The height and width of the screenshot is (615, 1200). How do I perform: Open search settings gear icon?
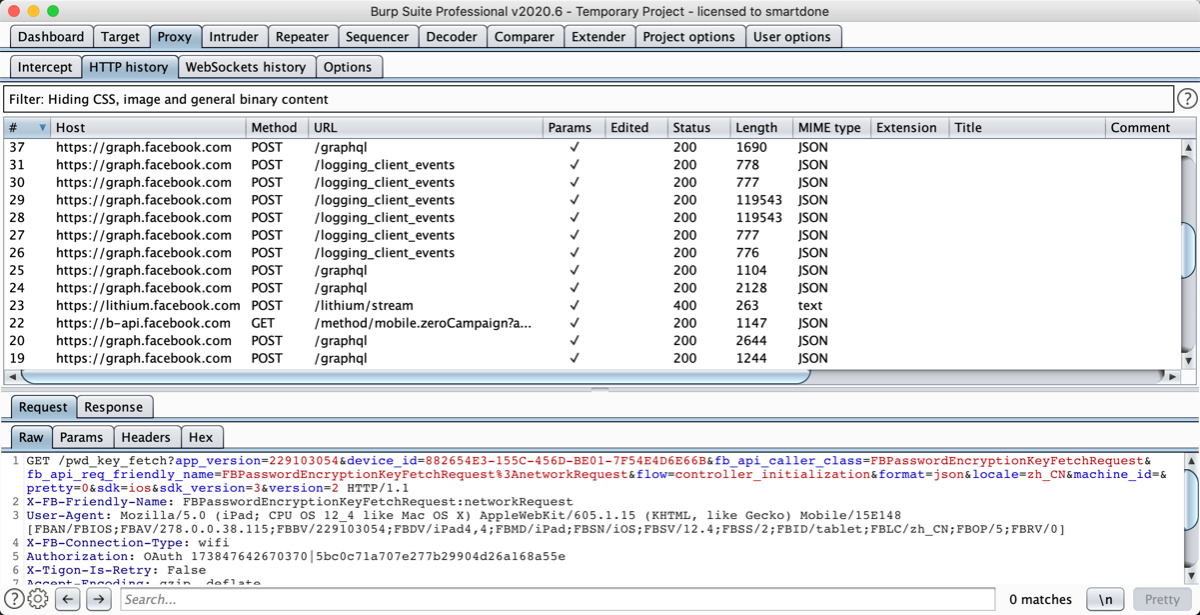[38, 599]
